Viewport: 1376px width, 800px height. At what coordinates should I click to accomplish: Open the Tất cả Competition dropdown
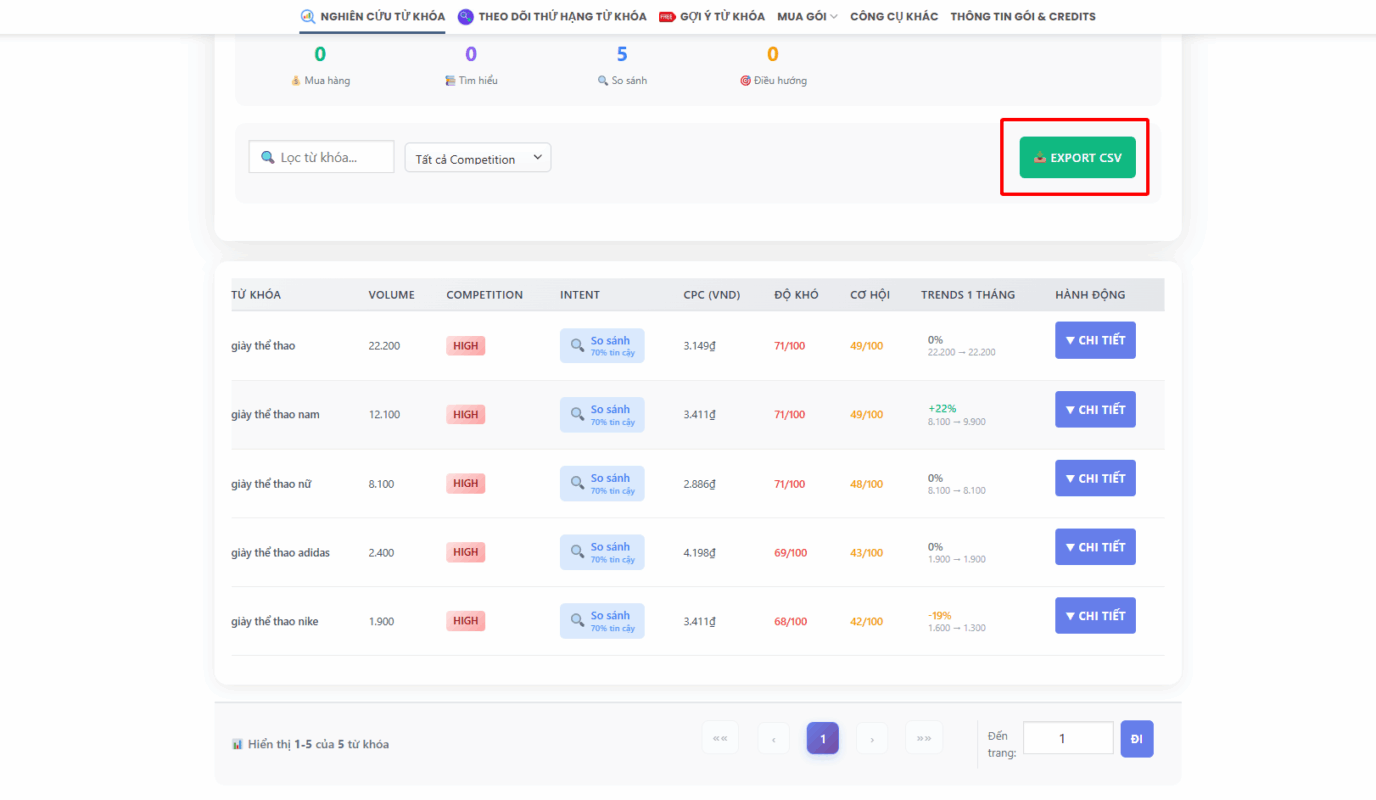tap(477, 158)
